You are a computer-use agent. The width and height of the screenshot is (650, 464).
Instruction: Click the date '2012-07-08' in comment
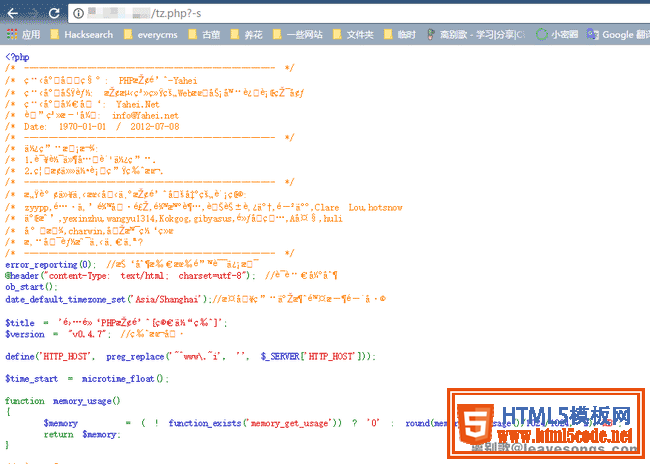(155, 127)
